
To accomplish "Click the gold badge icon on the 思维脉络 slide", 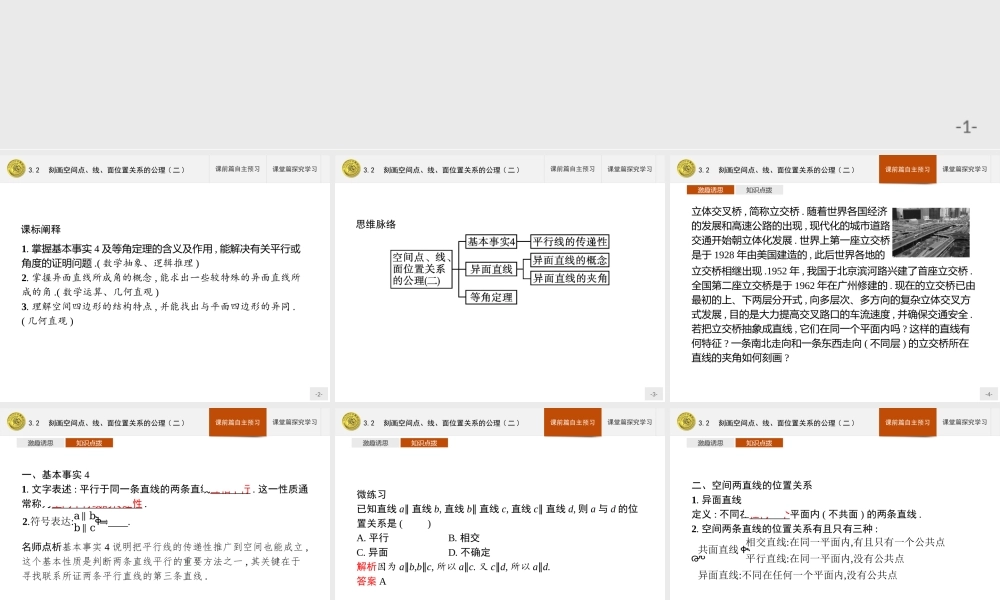I will pos(350,170).
